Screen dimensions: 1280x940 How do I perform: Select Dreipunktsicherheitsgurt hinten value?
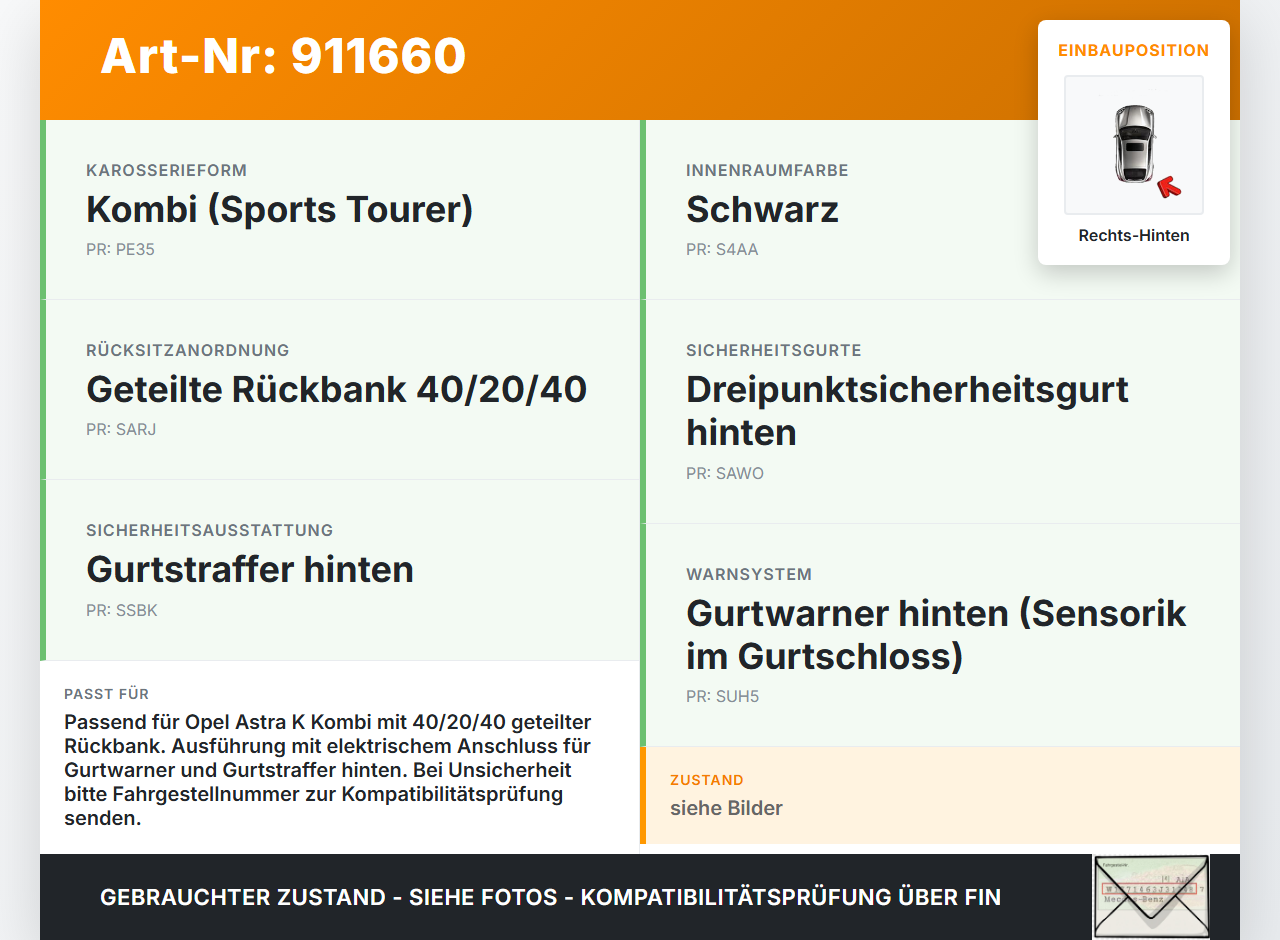tap(907, 411)
